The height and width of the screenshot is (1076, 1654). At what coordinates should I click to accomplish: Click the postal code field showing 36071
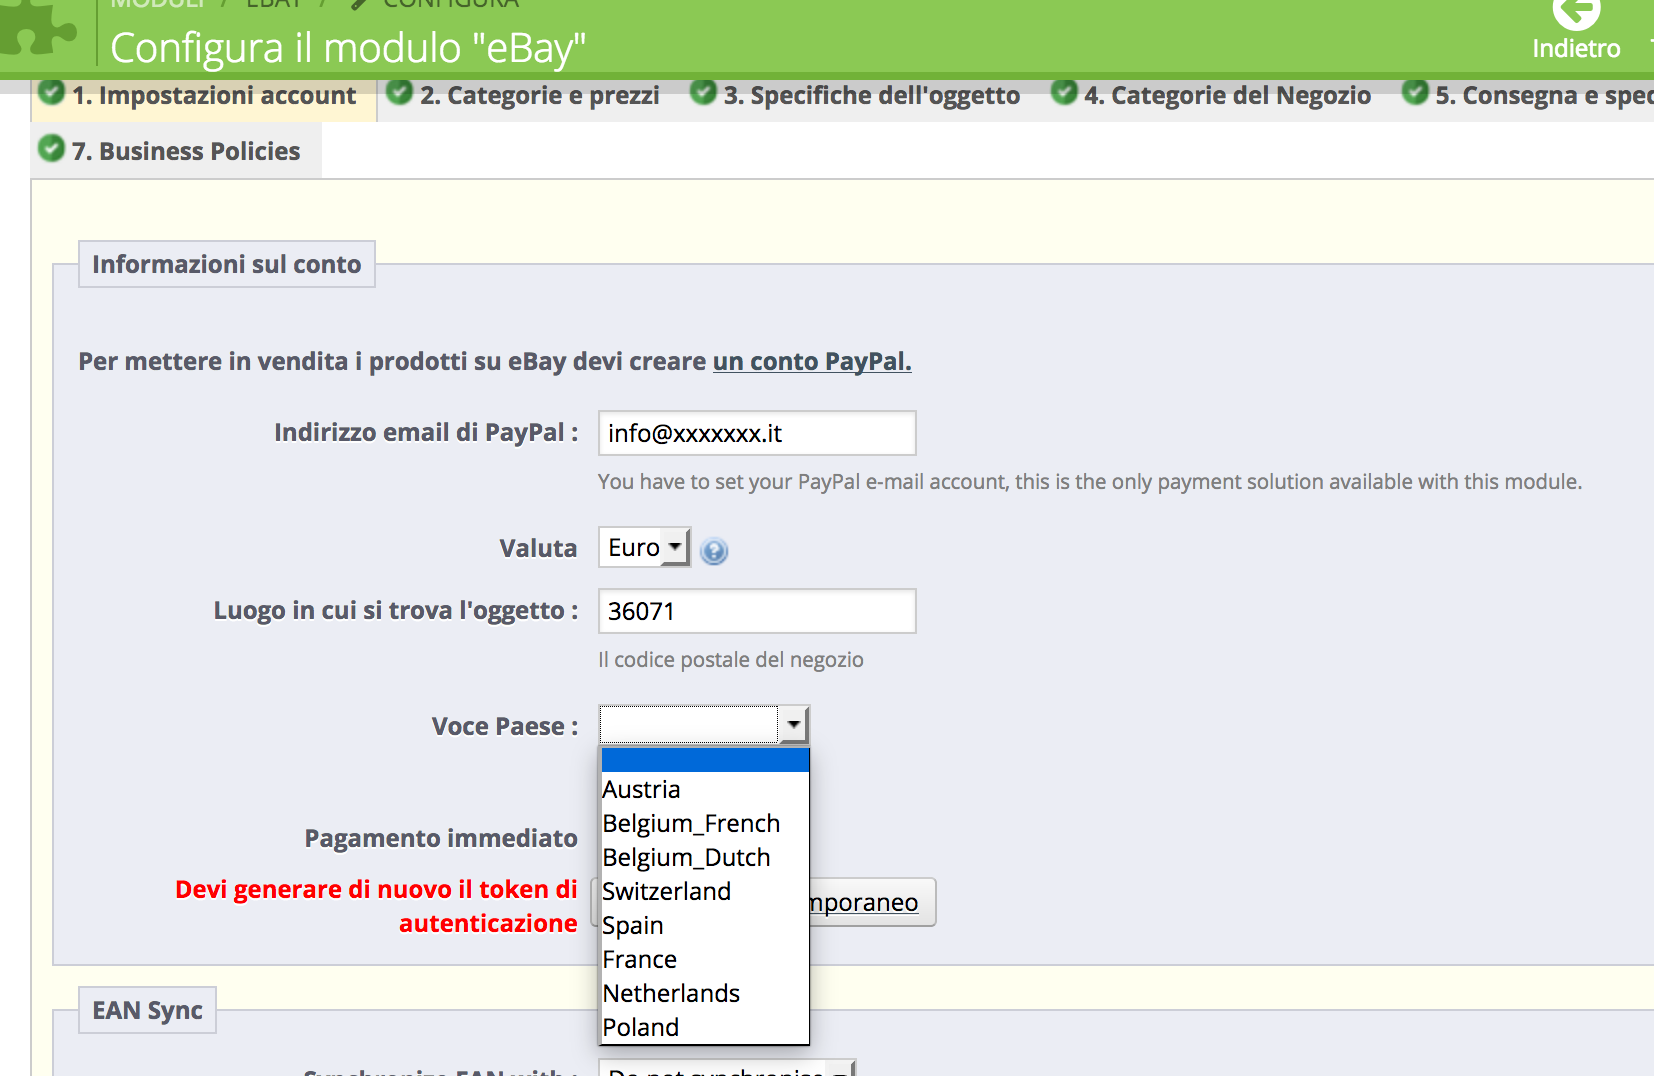(x=757, y=611)
